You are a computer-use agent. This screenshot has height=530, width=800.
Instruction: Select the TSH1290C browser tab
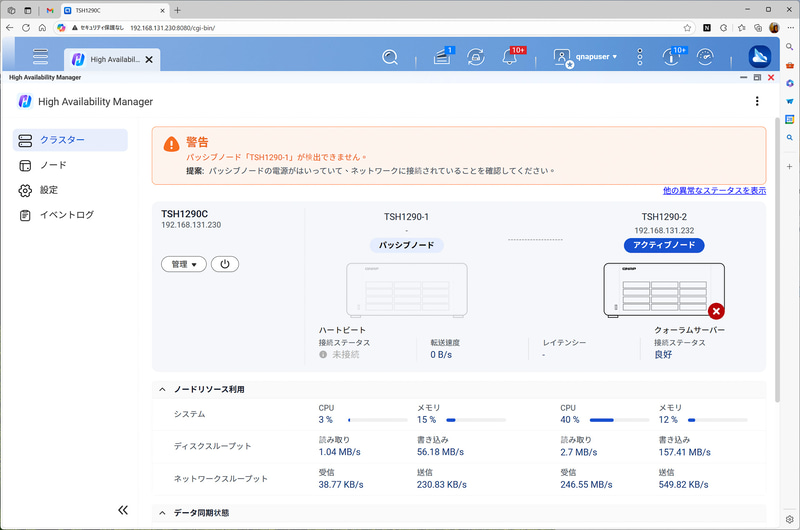(x=115, y=10)
